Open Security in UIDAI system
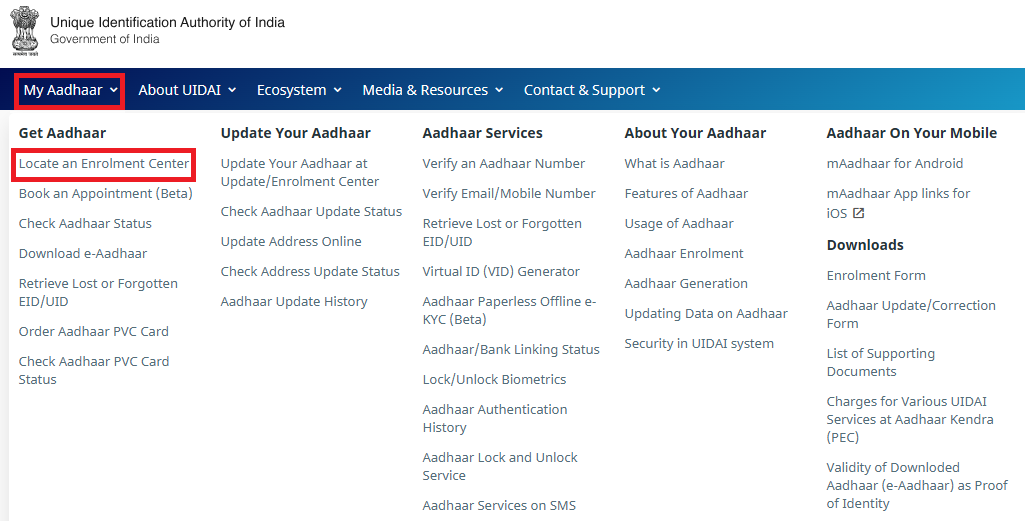The width and height of the screenshot is (1025, 521). [x=699, y=344]
